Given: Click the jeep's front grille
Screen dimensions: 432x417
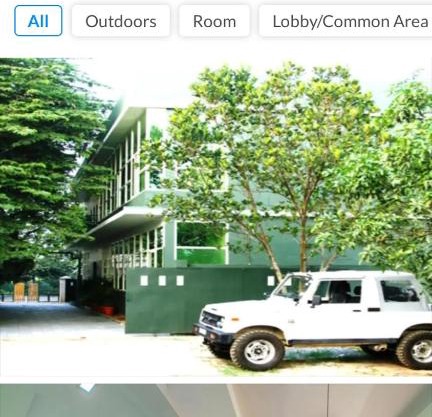Looking at the screenshot, I should pyautogui.click(x=211, y=320).
